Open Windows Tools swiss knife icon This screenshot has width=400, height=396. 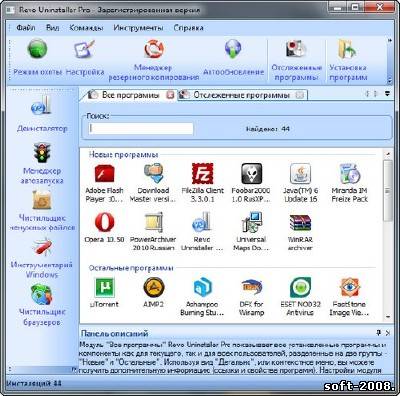[x=42, y=247]
